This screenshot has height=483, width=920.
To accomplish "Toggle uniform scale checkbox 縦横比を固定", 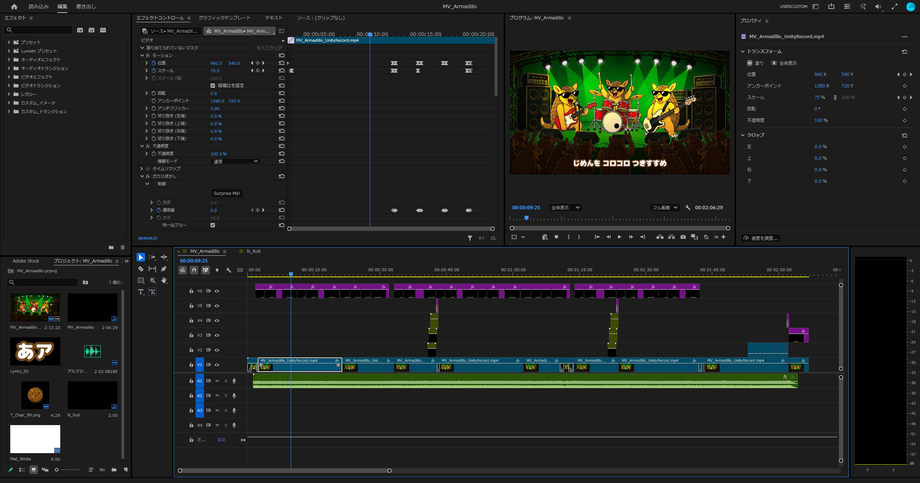I will click(x=212, y=86).
